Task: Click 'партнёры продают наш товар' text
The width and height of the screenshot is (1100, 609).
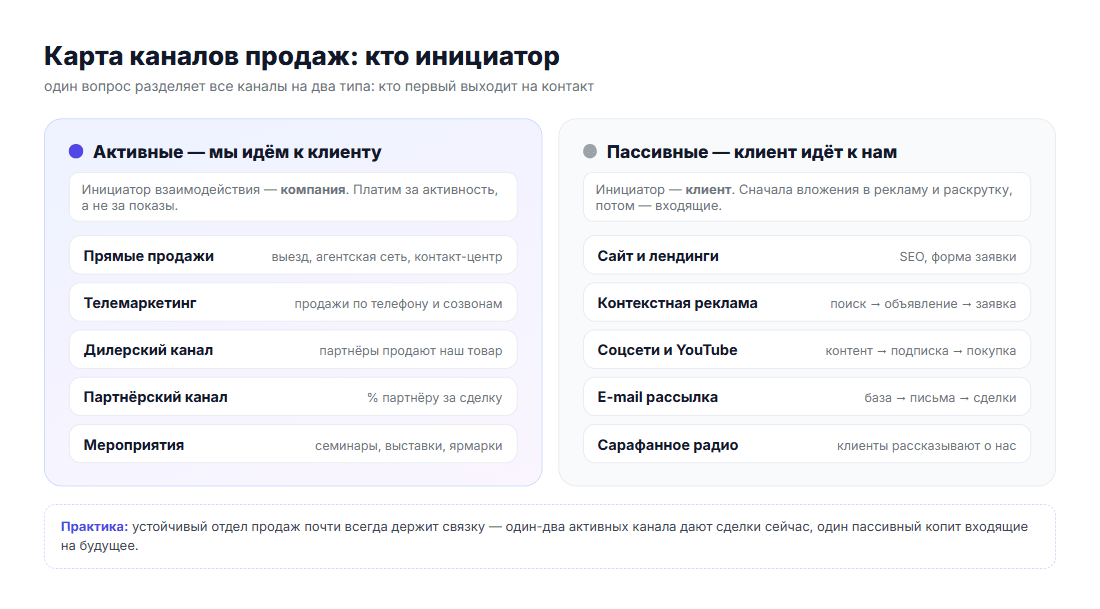Action: pyautogui.click(x=411, y=351)
